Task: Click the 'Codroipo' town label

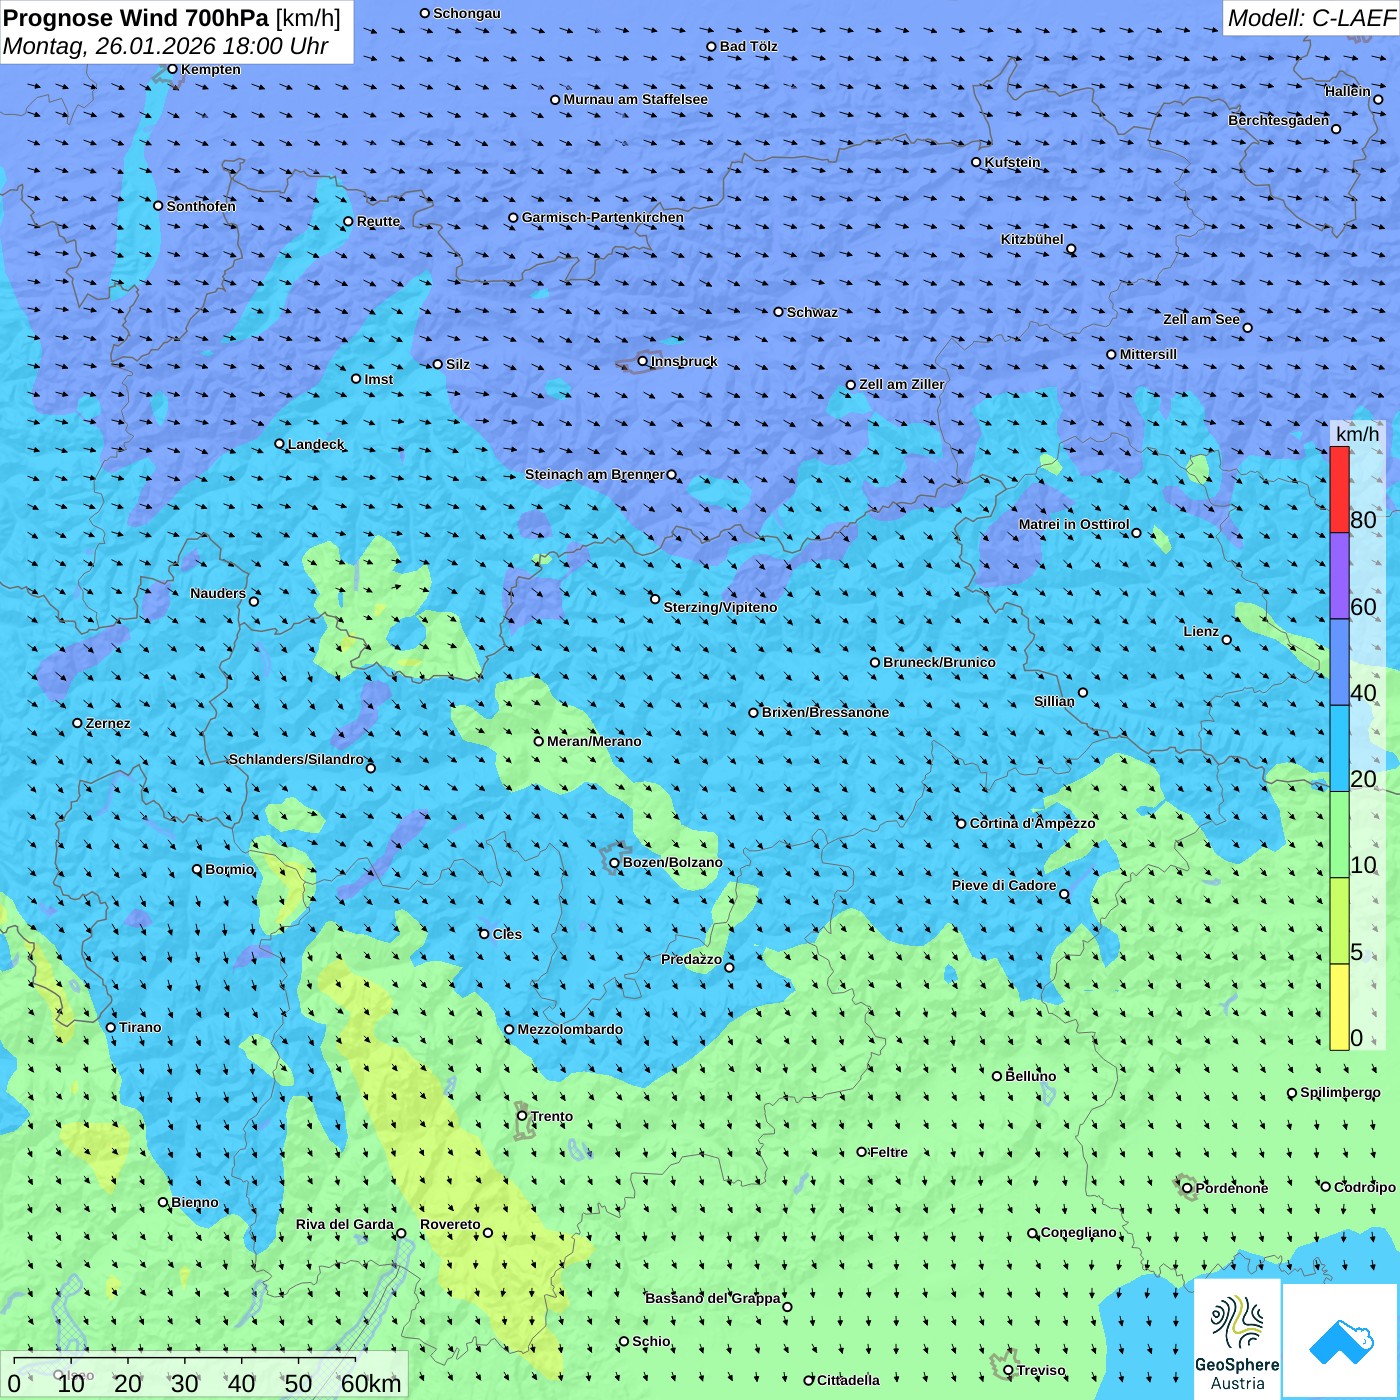Action: pos(1365,1187)
